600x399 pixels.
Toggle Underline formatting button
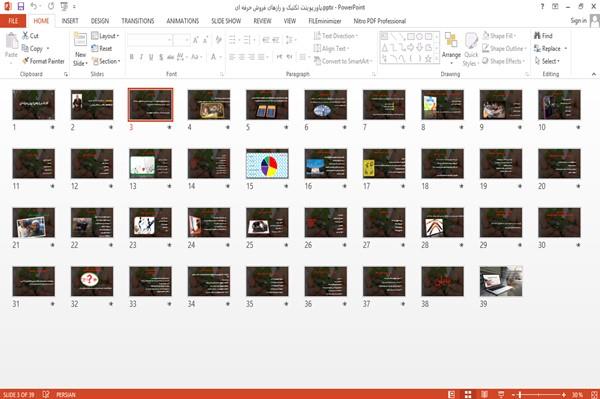pos(151,57)
